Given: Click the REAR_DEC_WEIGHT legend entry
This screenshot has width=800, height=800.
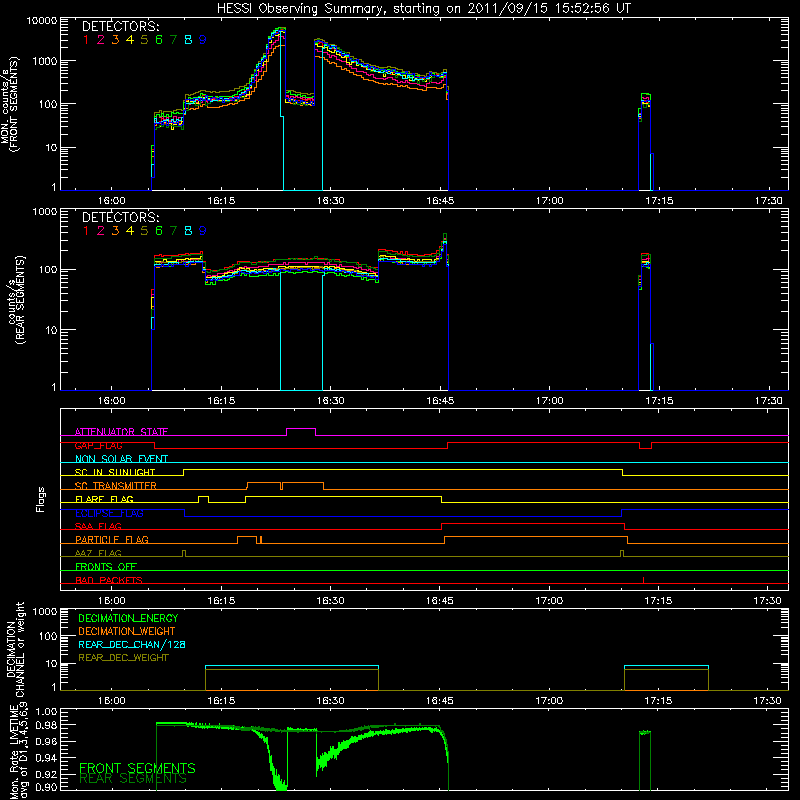Looking at the screenshot, I should (x=123, y=658).
